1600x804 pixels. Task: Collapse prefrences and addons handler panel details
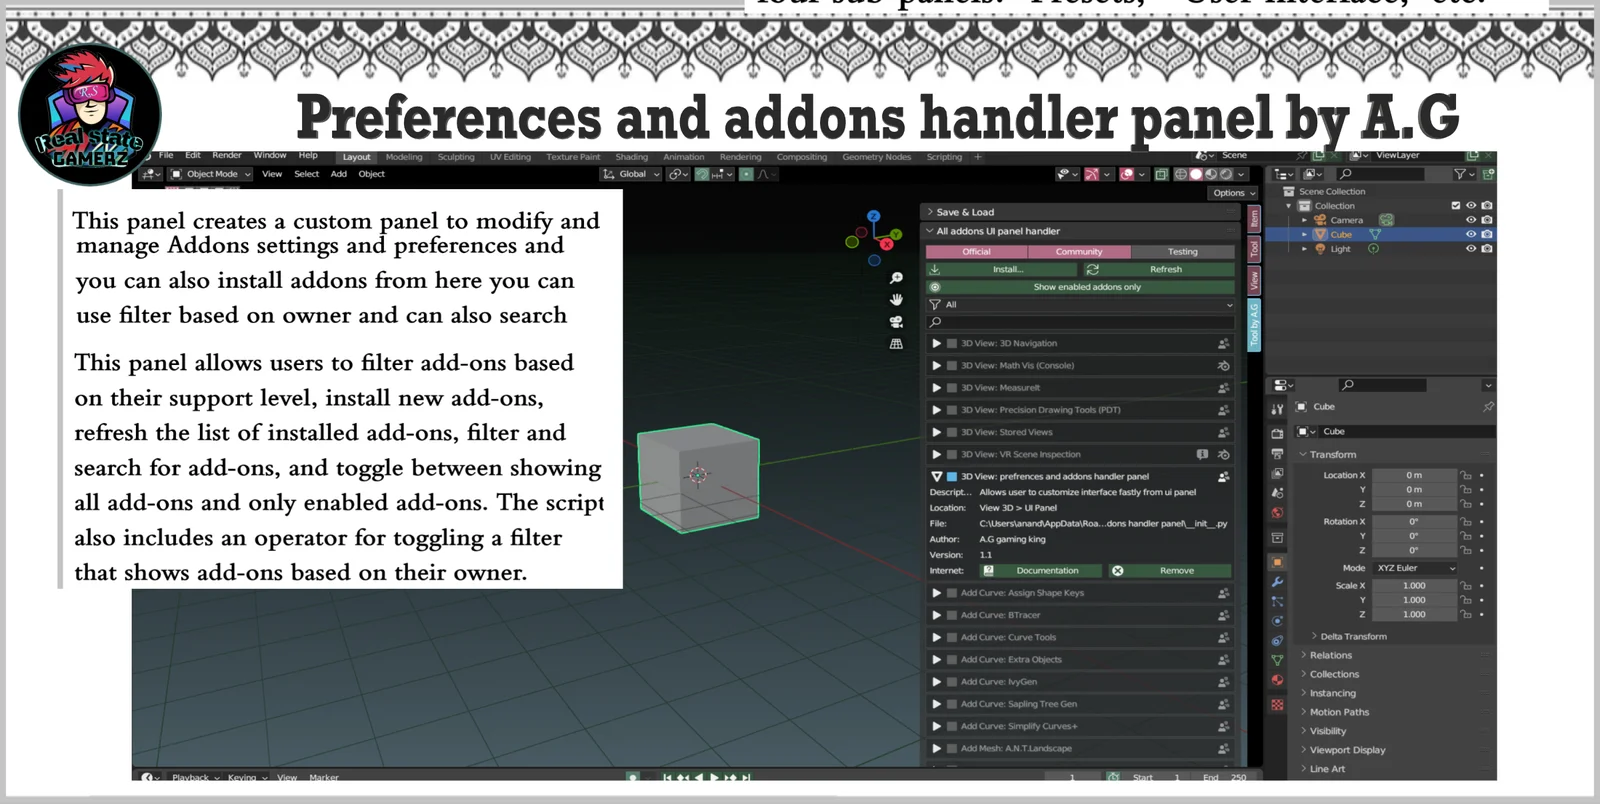[936, 477]
